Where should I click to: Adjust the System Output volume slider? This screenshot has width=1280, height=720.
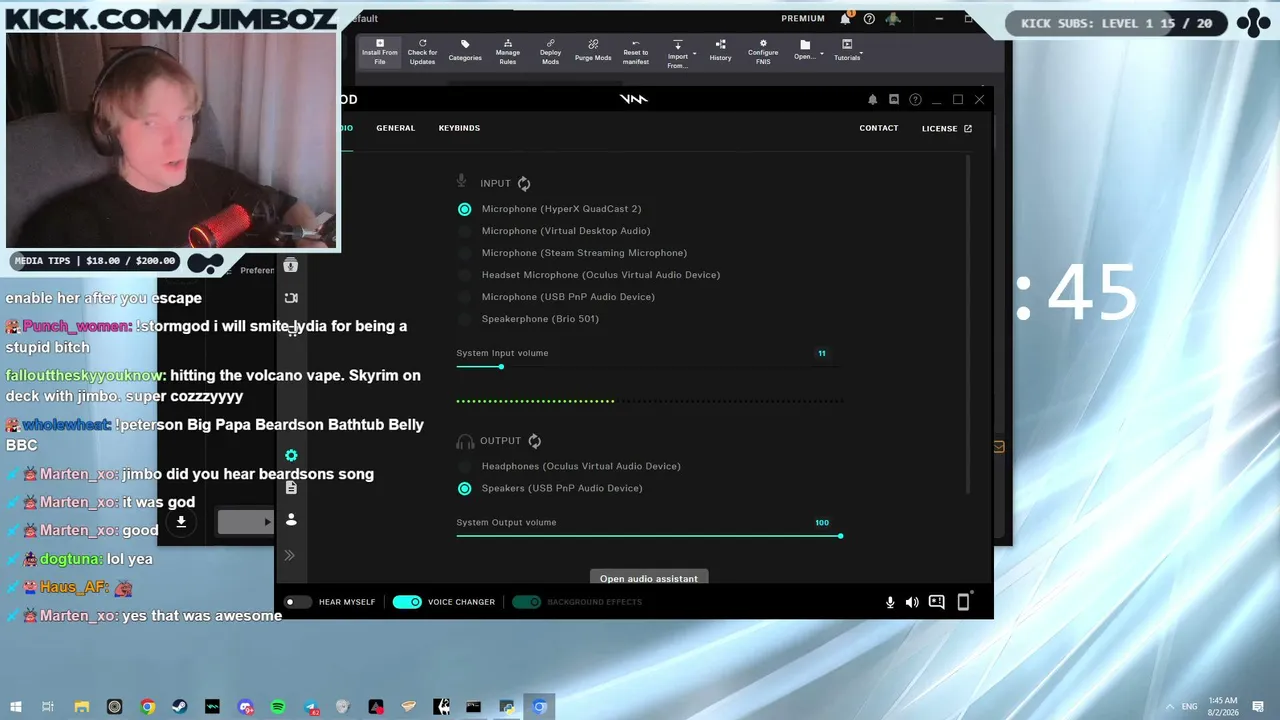(648, 536)
